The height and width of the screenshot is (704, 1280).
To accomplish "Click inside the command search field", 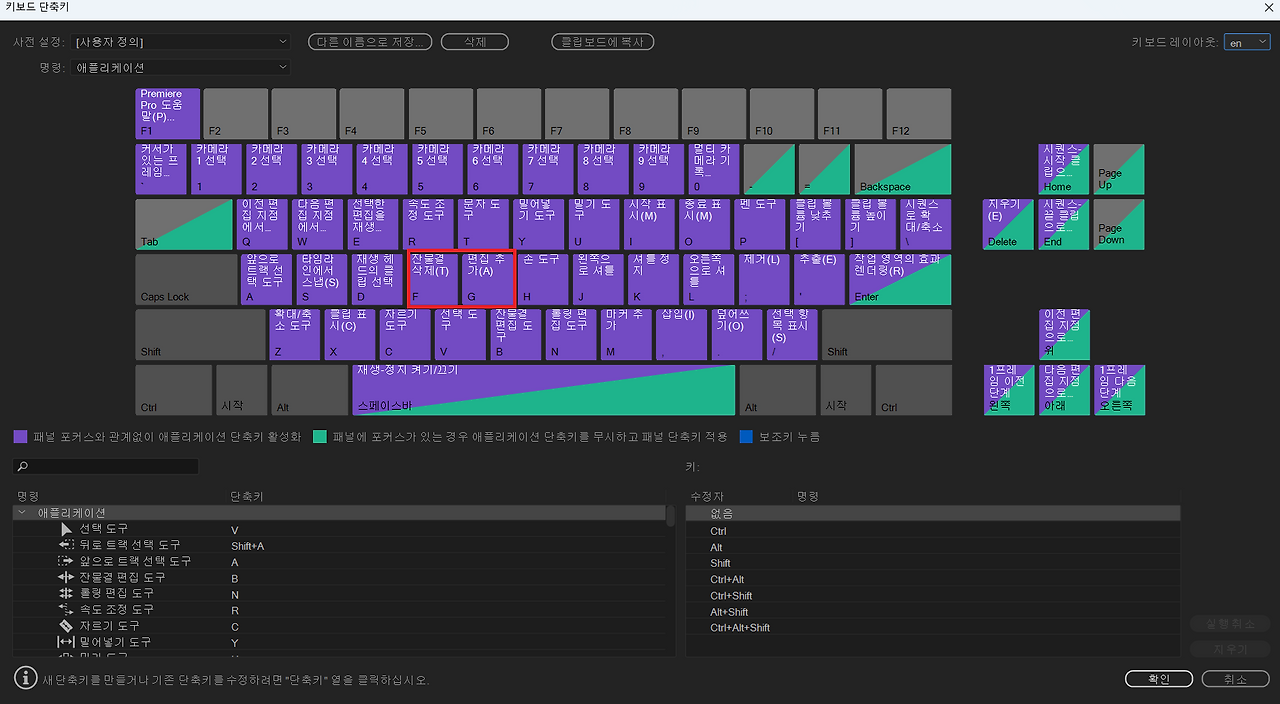I will coord(106,466).
